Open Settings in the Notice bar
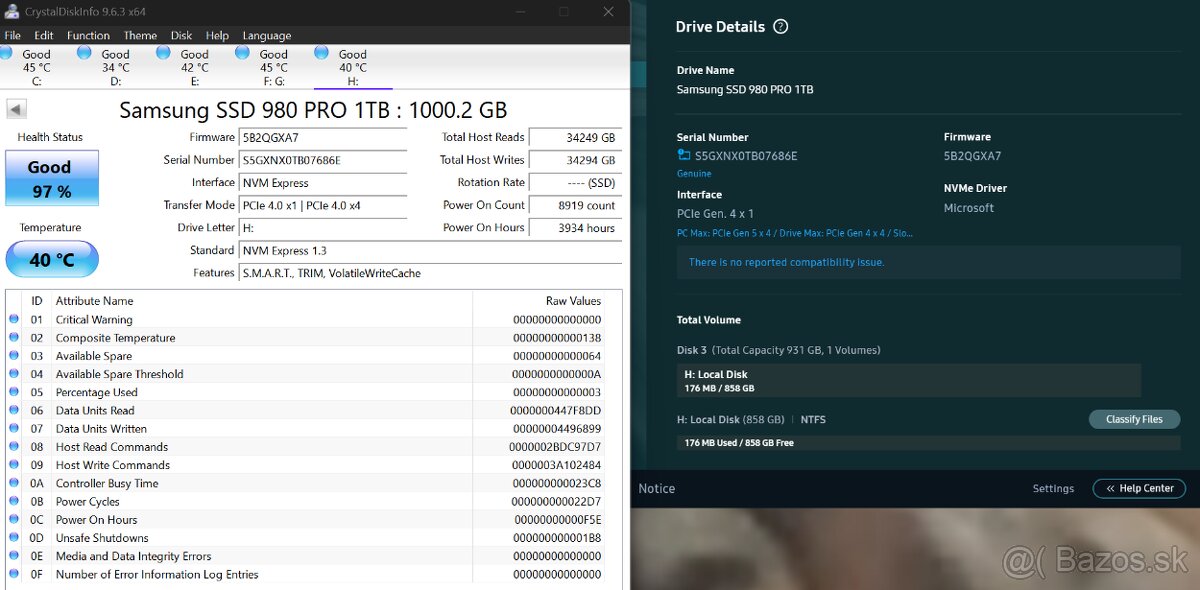Screen dimensions: 1200x590 pos(1053,488)
